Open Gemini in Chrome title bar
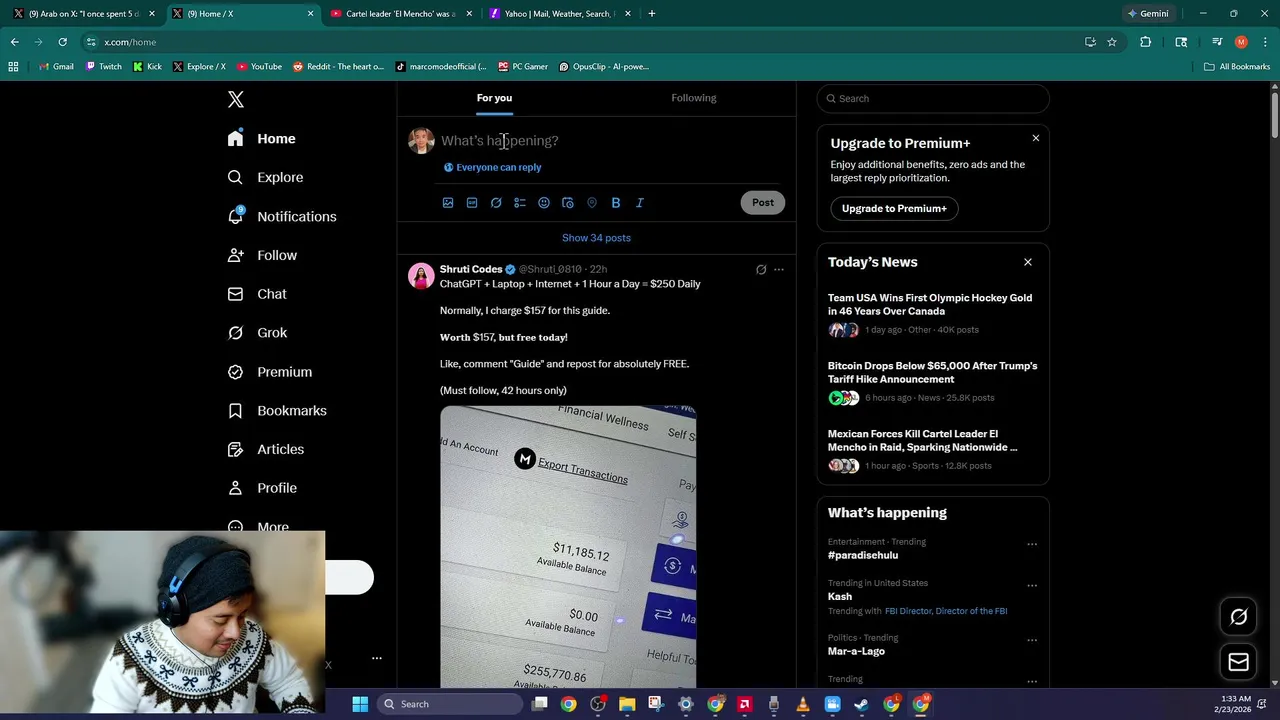Image resolution: width=1280 pixels, height=720 pixels. 1147,14
